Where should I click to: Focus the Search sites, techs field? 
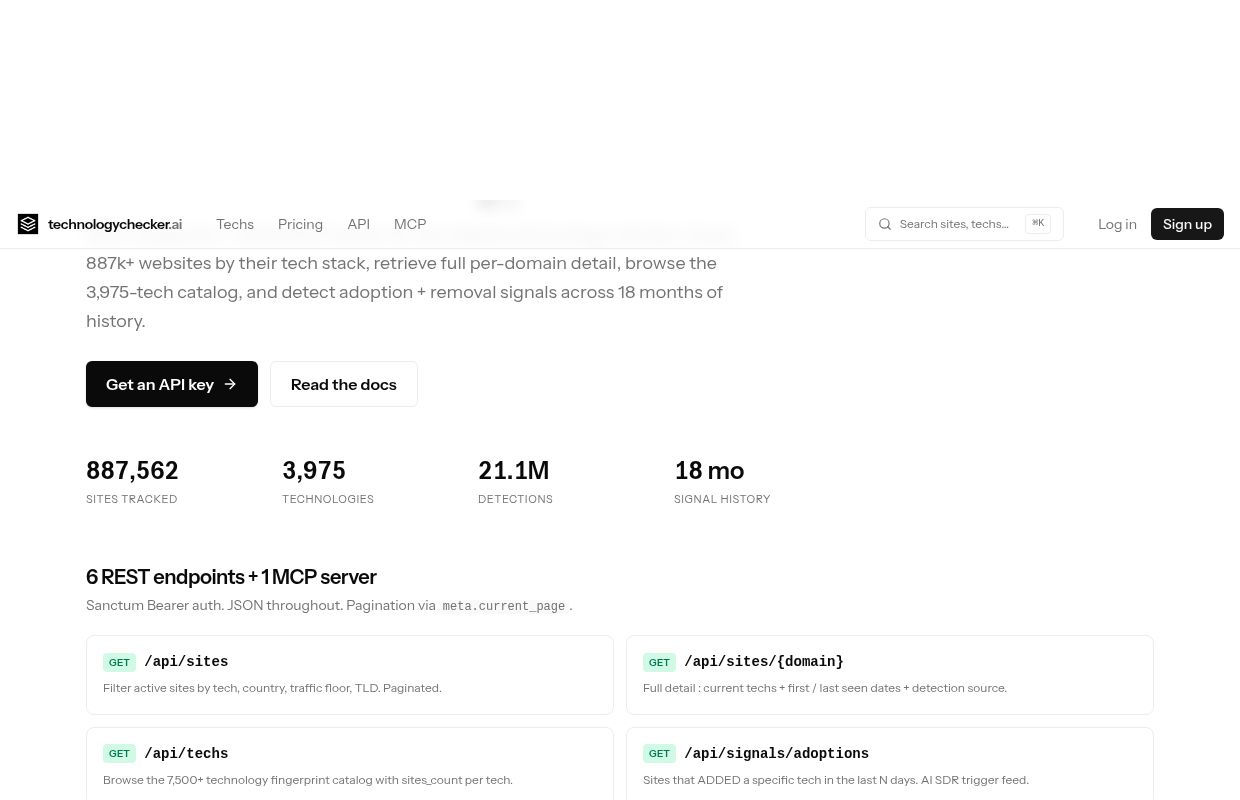pos(964,224)
